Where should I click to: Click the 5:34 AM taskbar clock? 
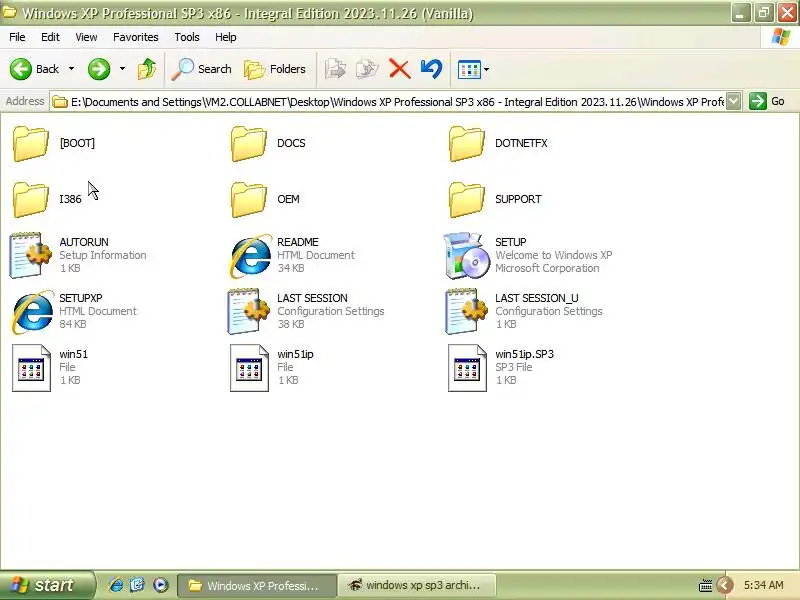tap(763, 585)
